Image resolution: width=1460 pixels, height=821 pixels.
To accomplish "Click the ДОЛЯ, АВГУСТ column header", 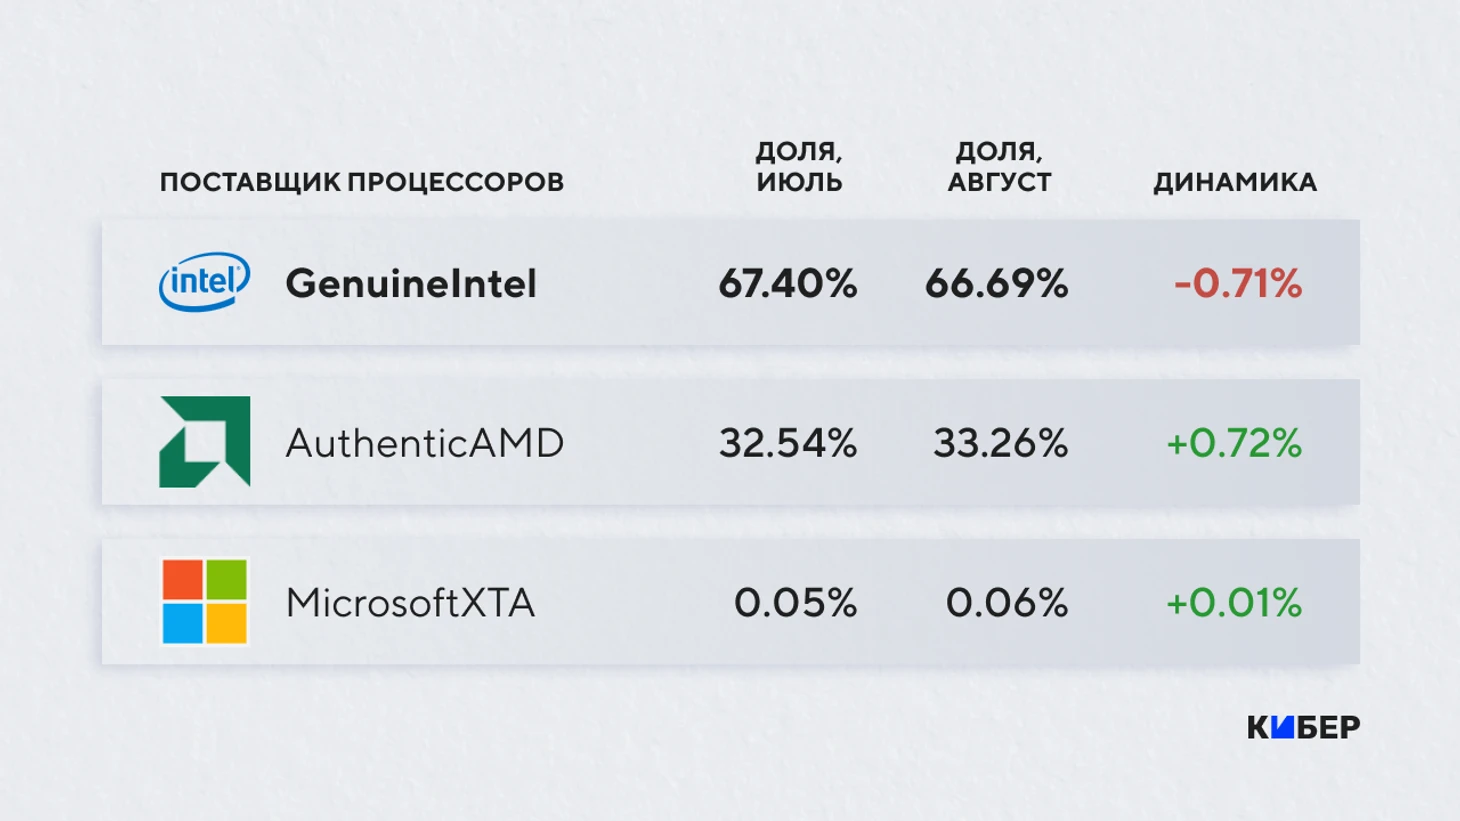I will tap(999, 167).
